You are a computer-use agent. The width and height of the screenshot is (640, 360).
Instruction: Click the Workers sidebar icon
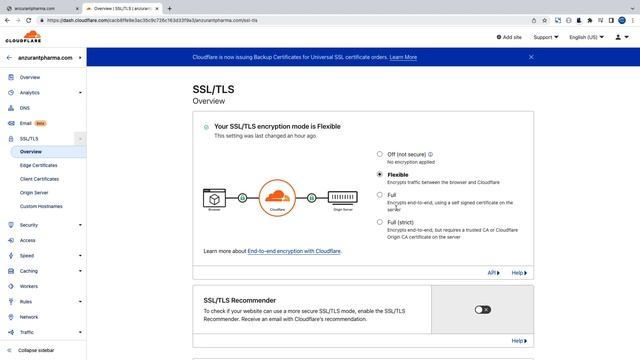[x=11, y=286]
